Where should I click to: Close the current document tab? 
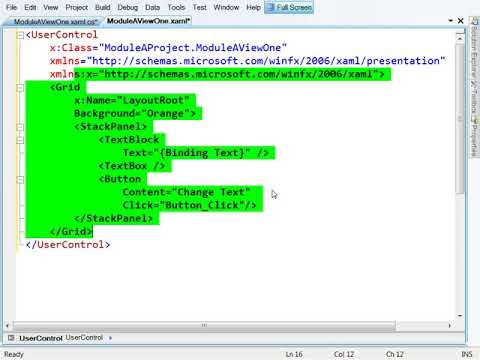click(461, 21)
